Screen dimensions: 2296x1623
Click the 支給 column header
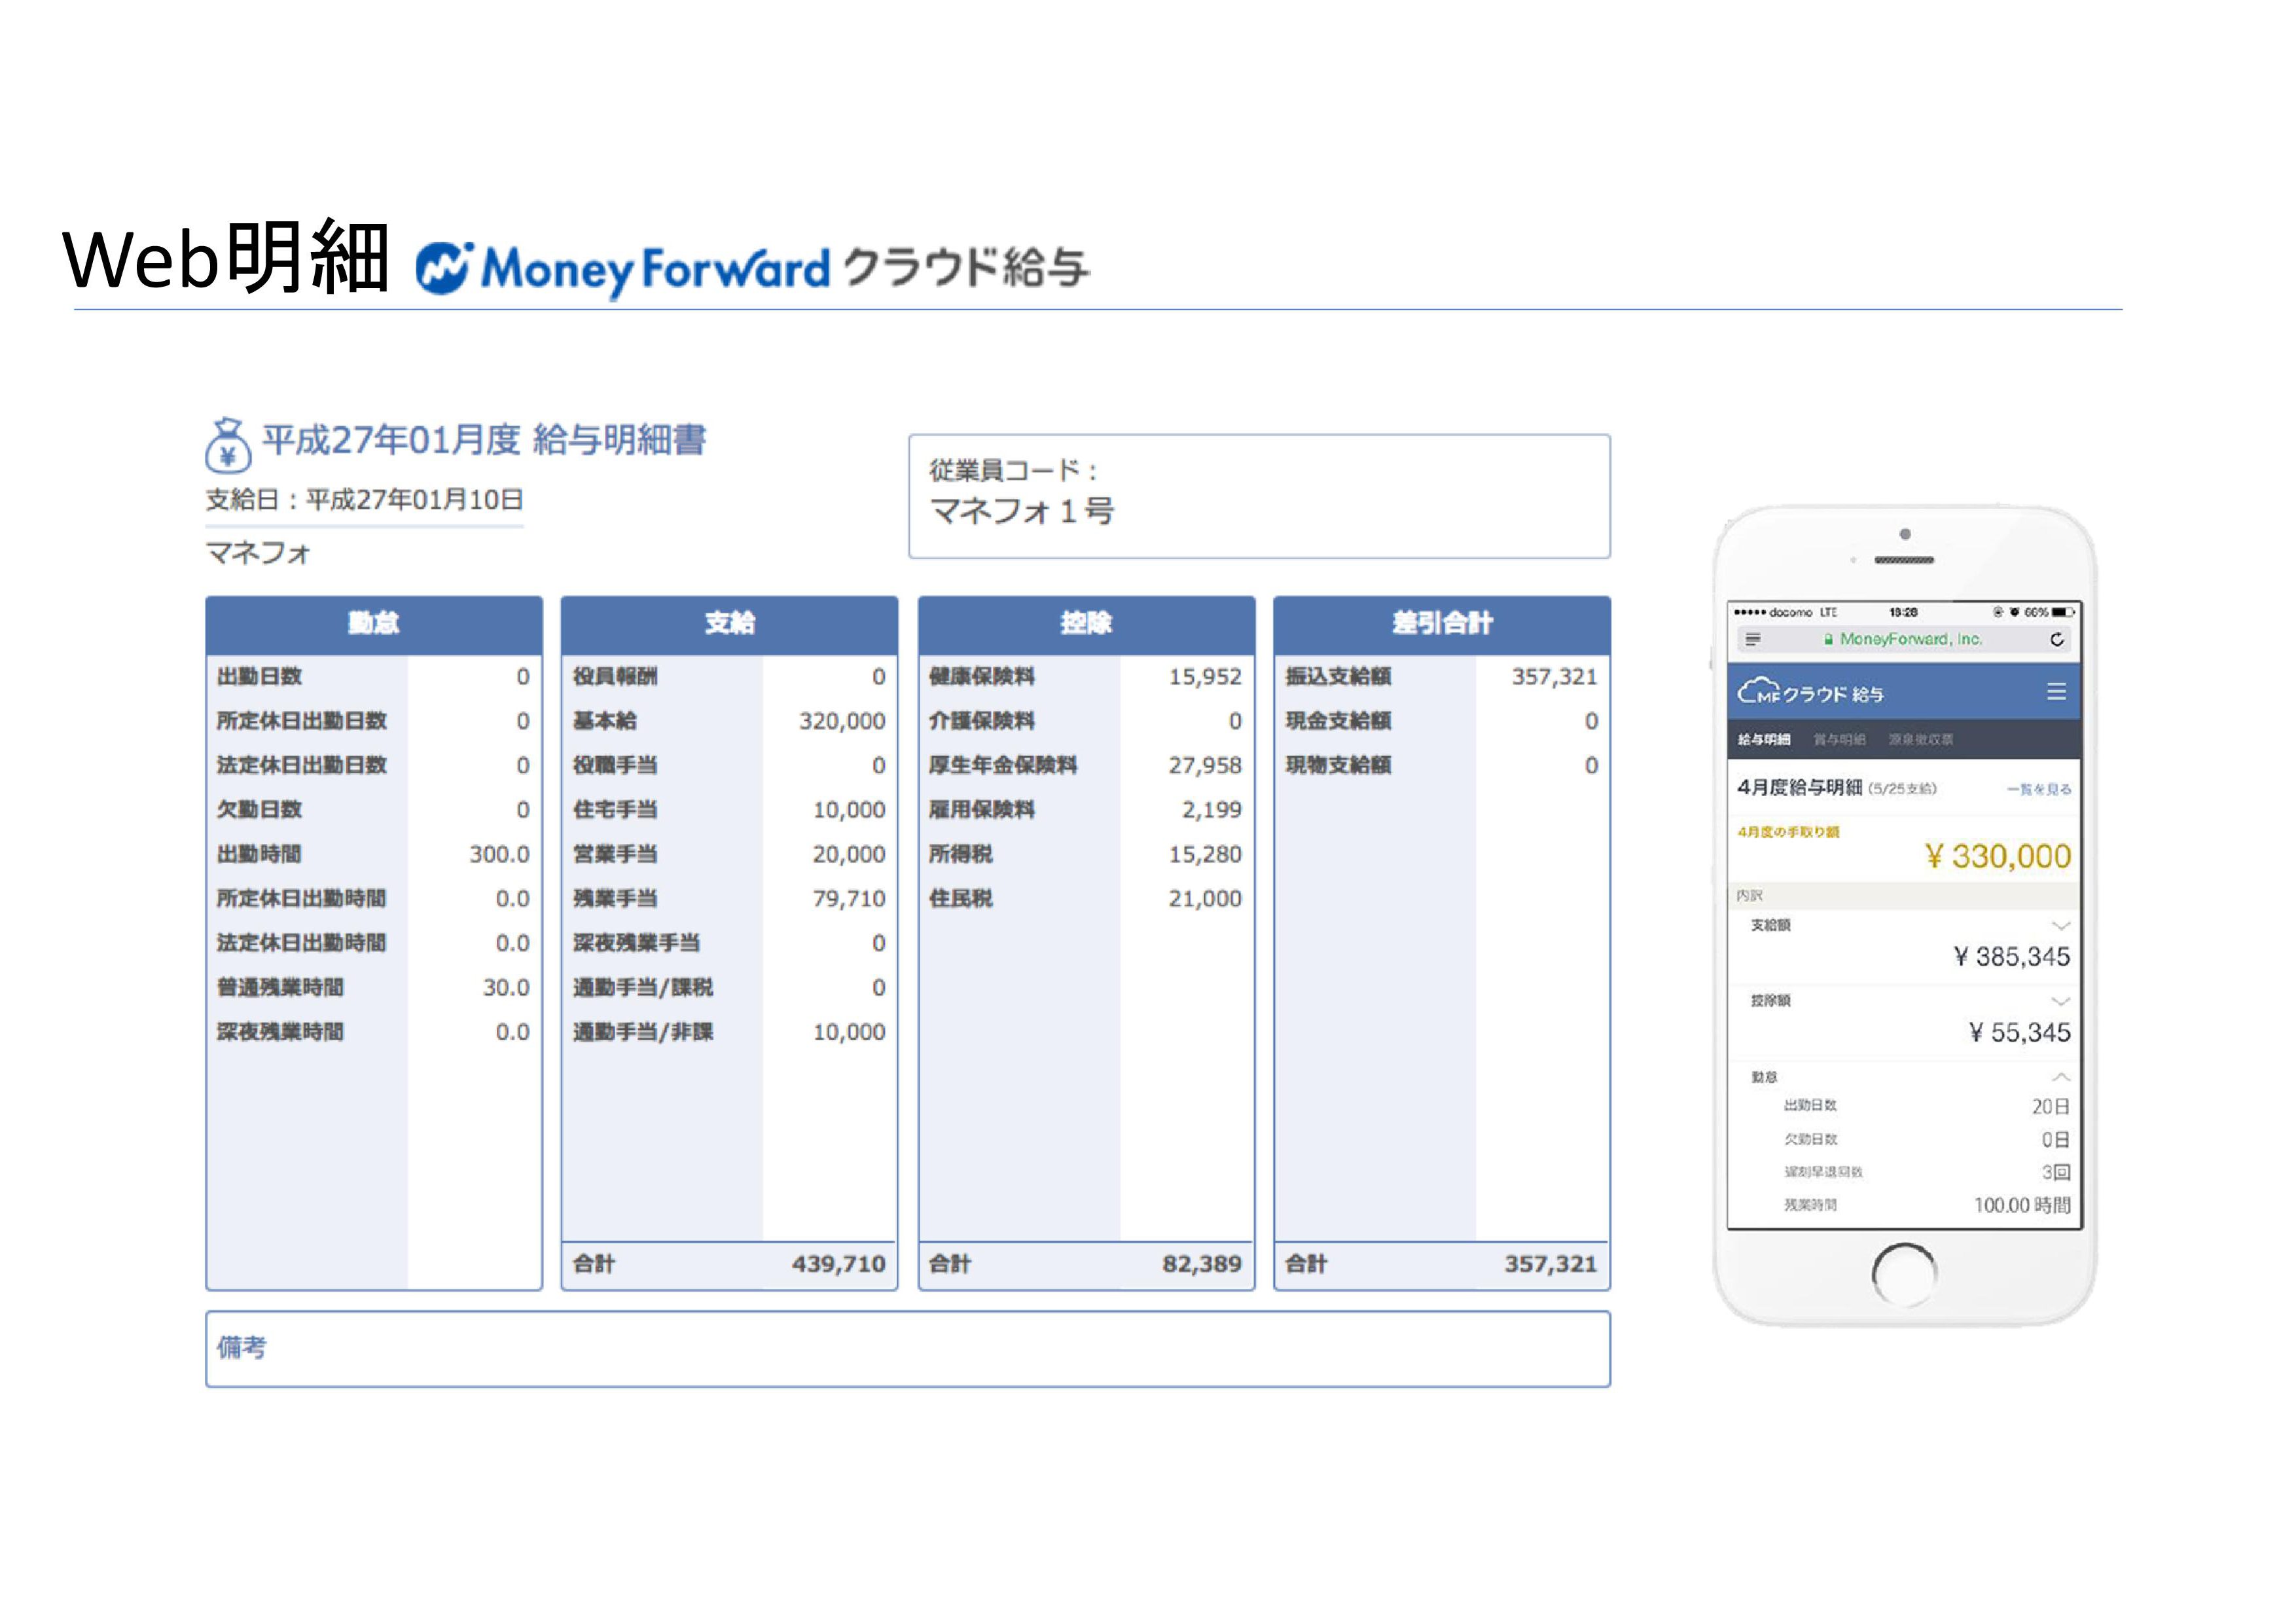coord(729,624)
